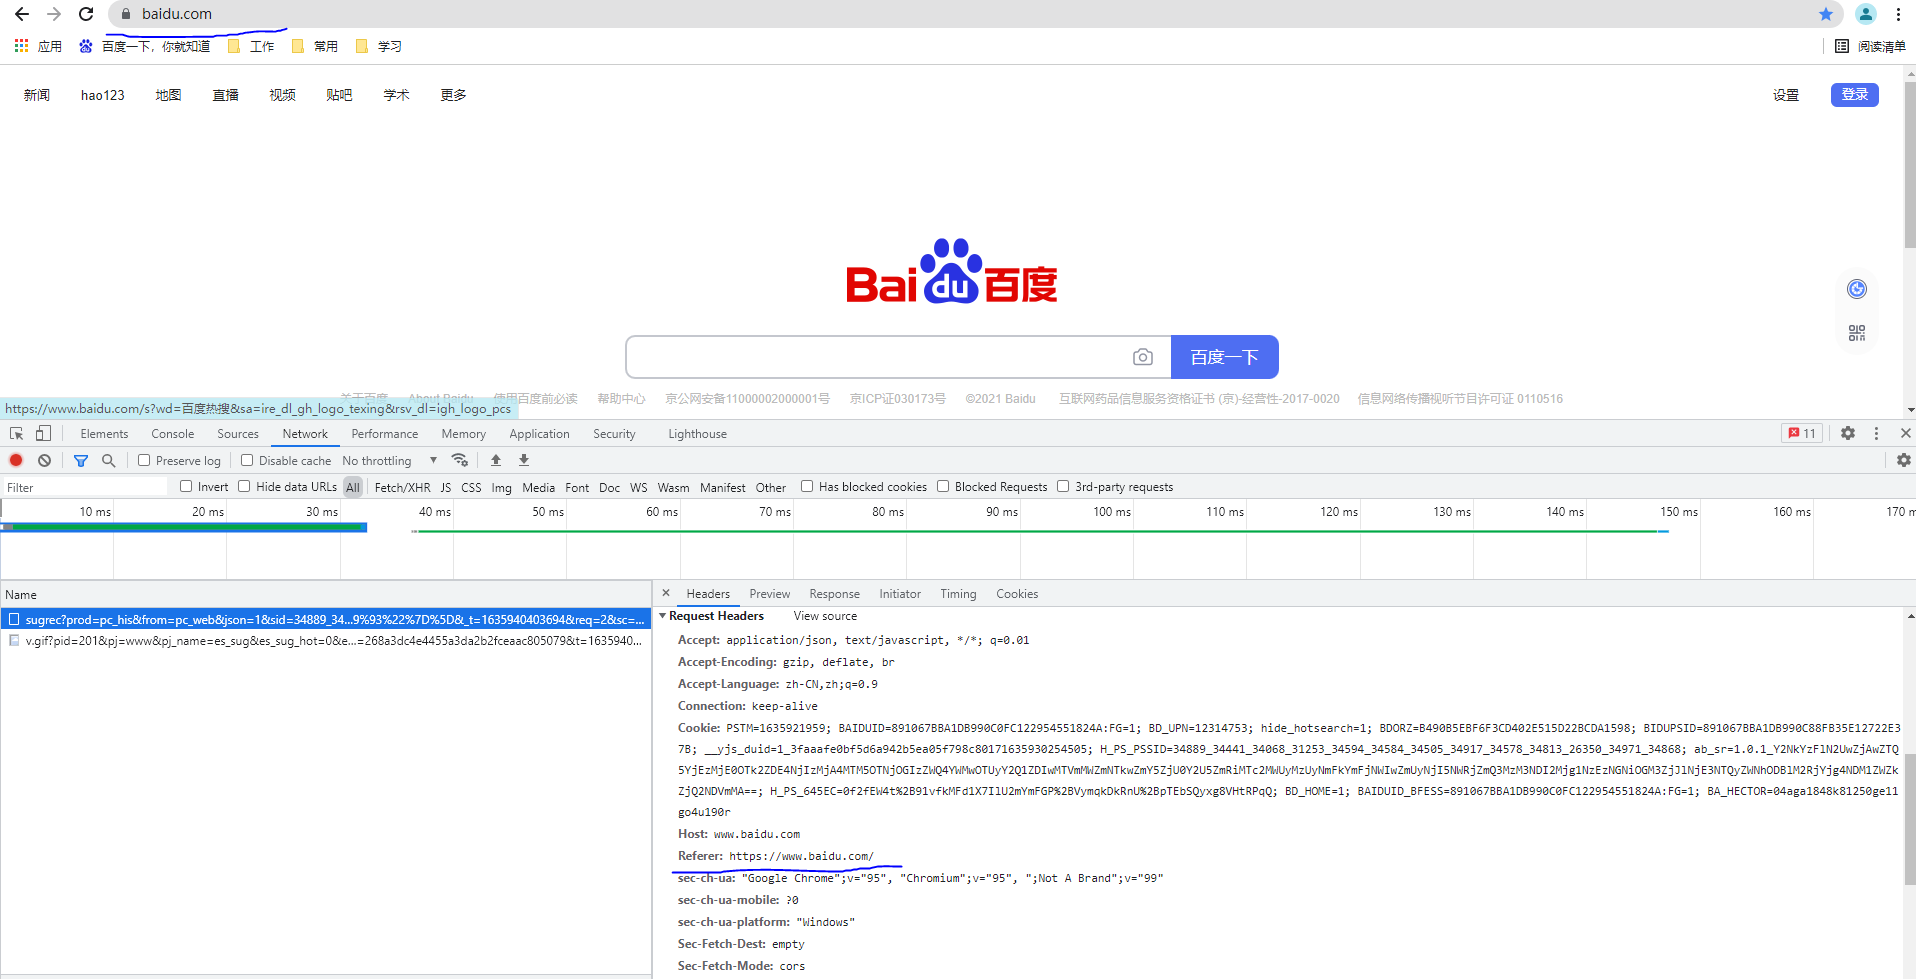Open the network search magnifier
This screenshot has width=1916, height=979.
(108, 460)
